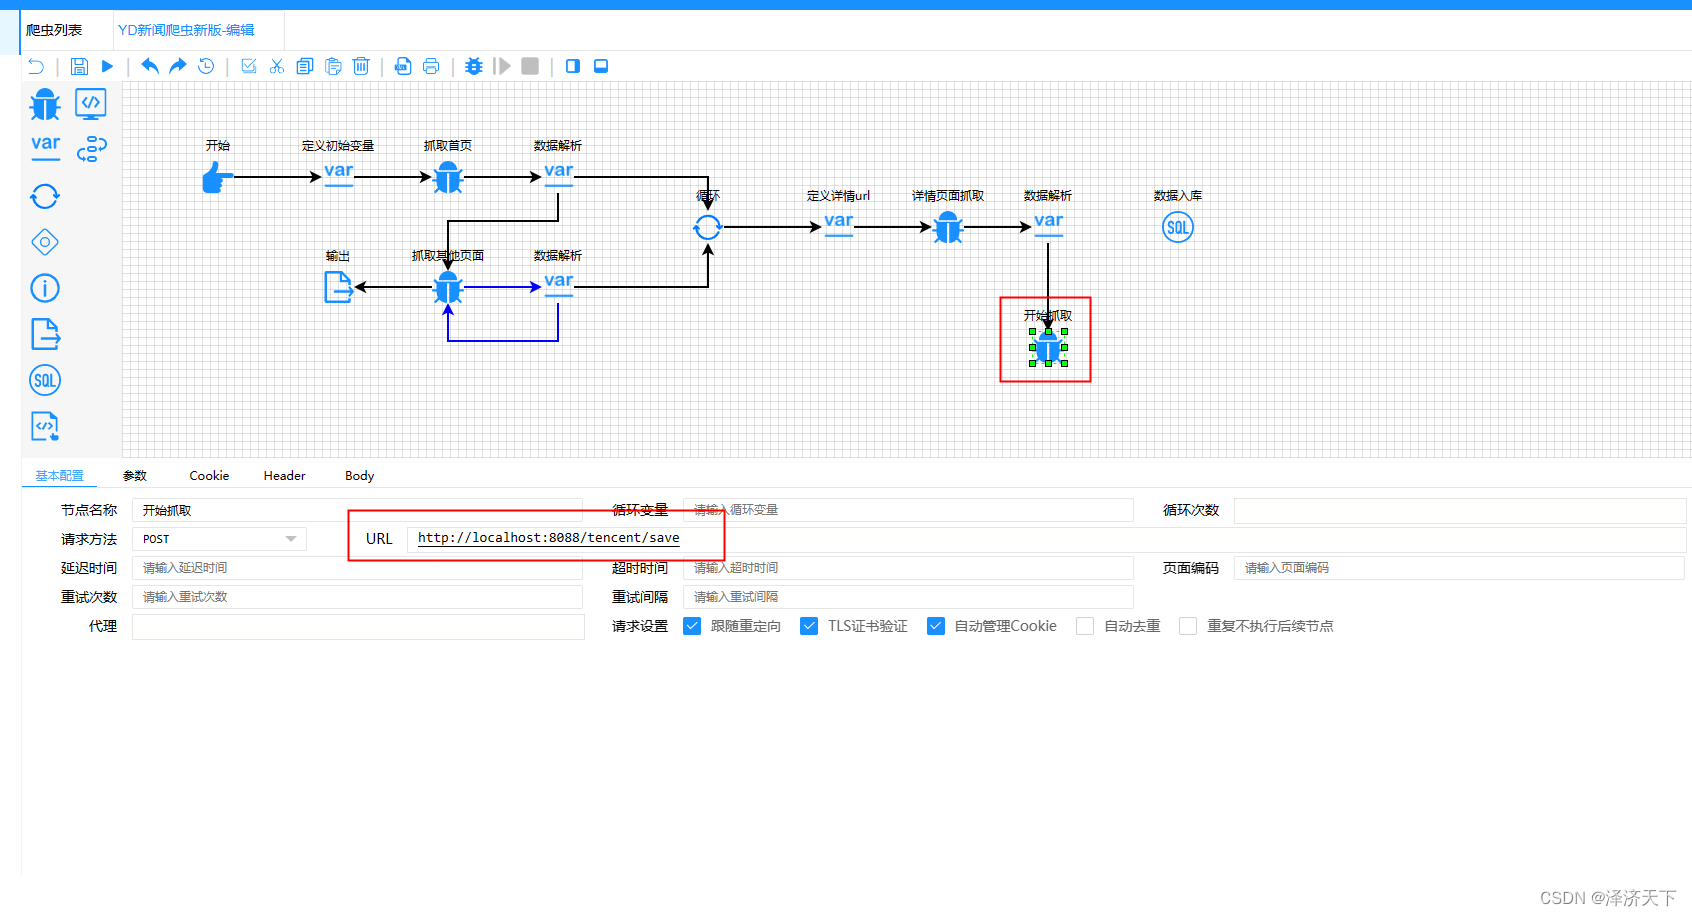Screen dimensions: 1692x916
Task: Toggle the 自动管理Cookie checkbox
Action: click(x=936, y=626)
